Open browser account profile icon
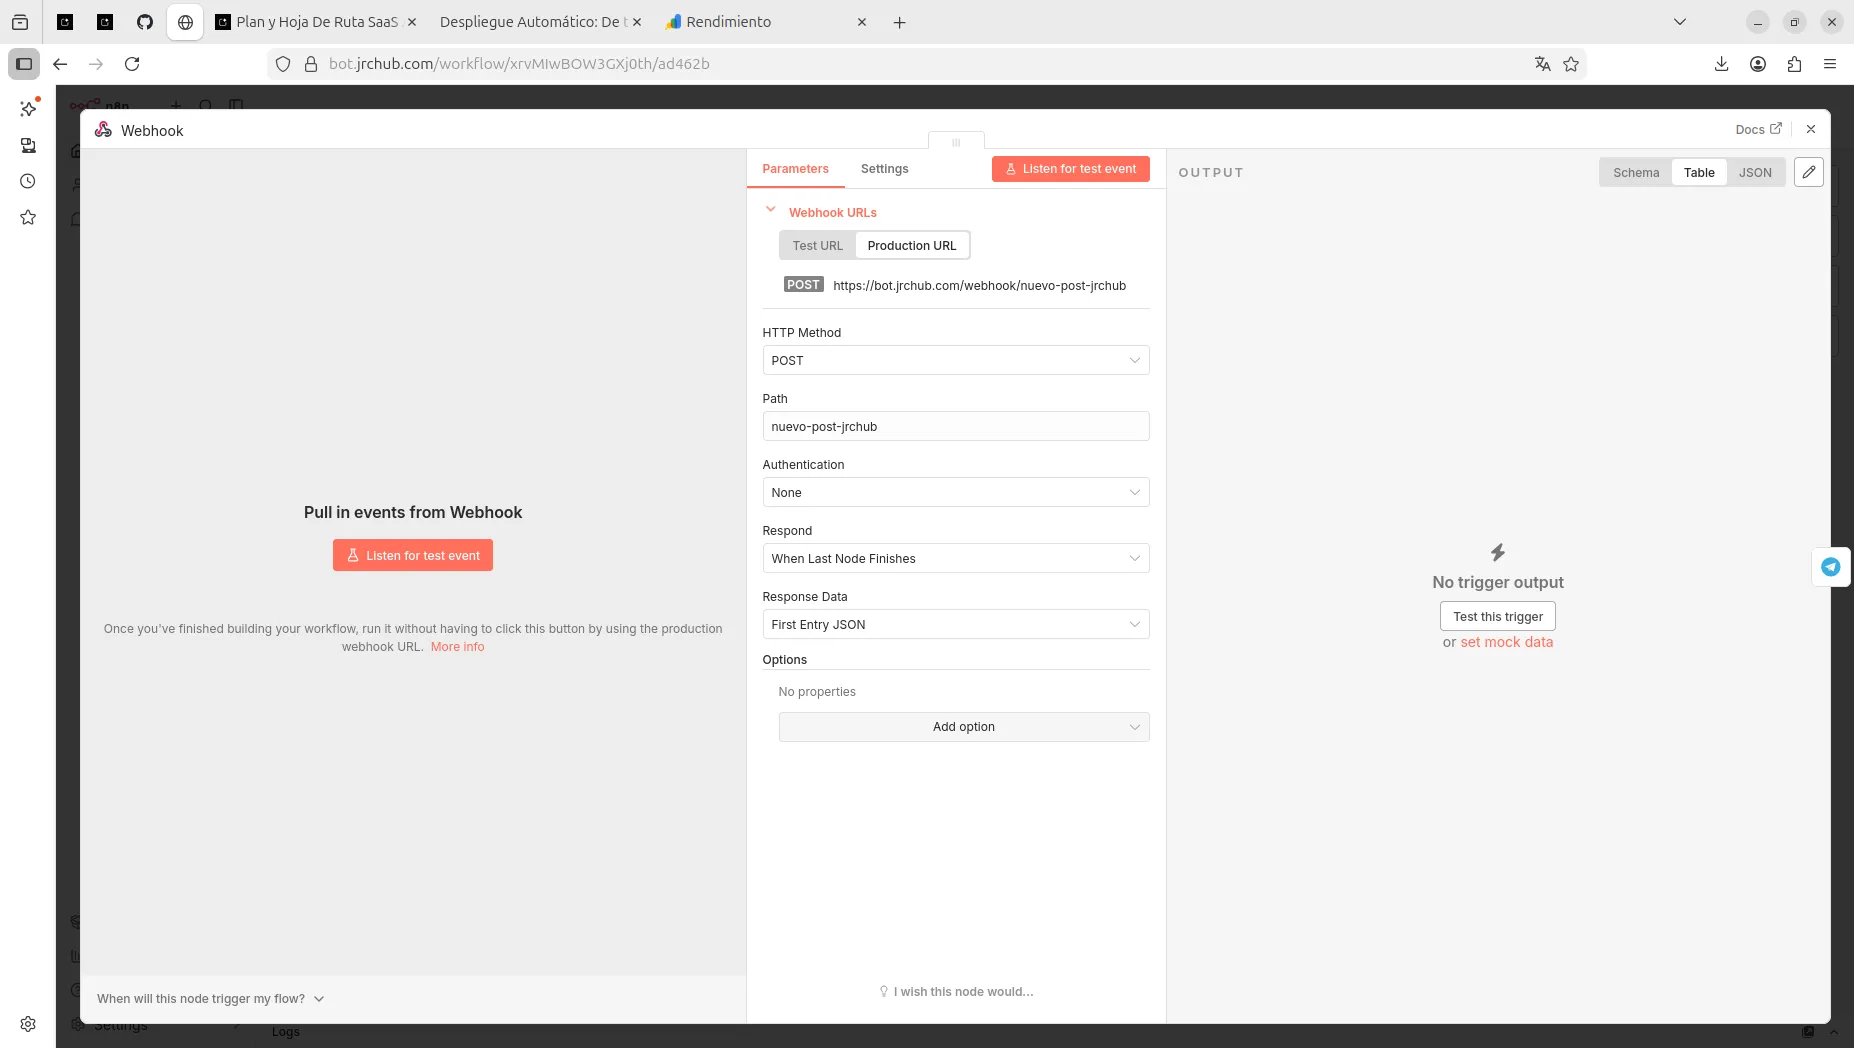Viewport: 1854px width, 1048px height. pyautogui.click(x=1758, y=64)
